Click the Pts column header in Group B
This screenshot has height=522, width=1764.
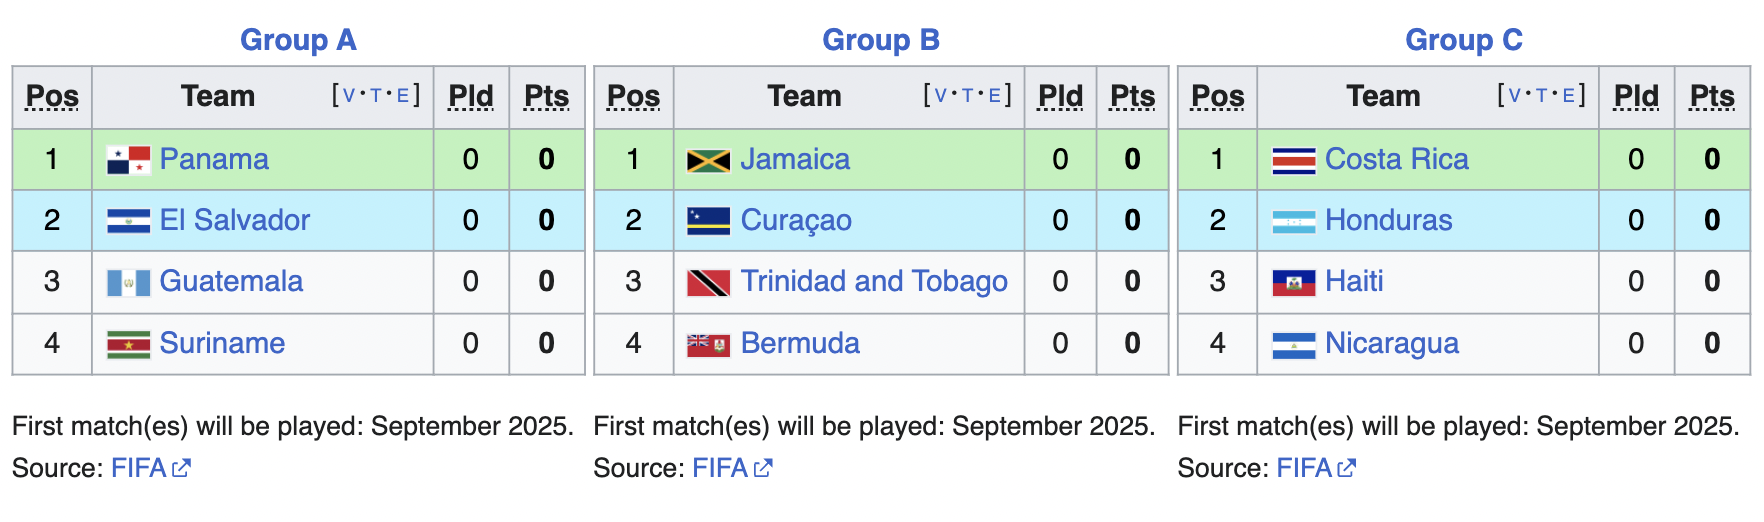(1132, 96)
